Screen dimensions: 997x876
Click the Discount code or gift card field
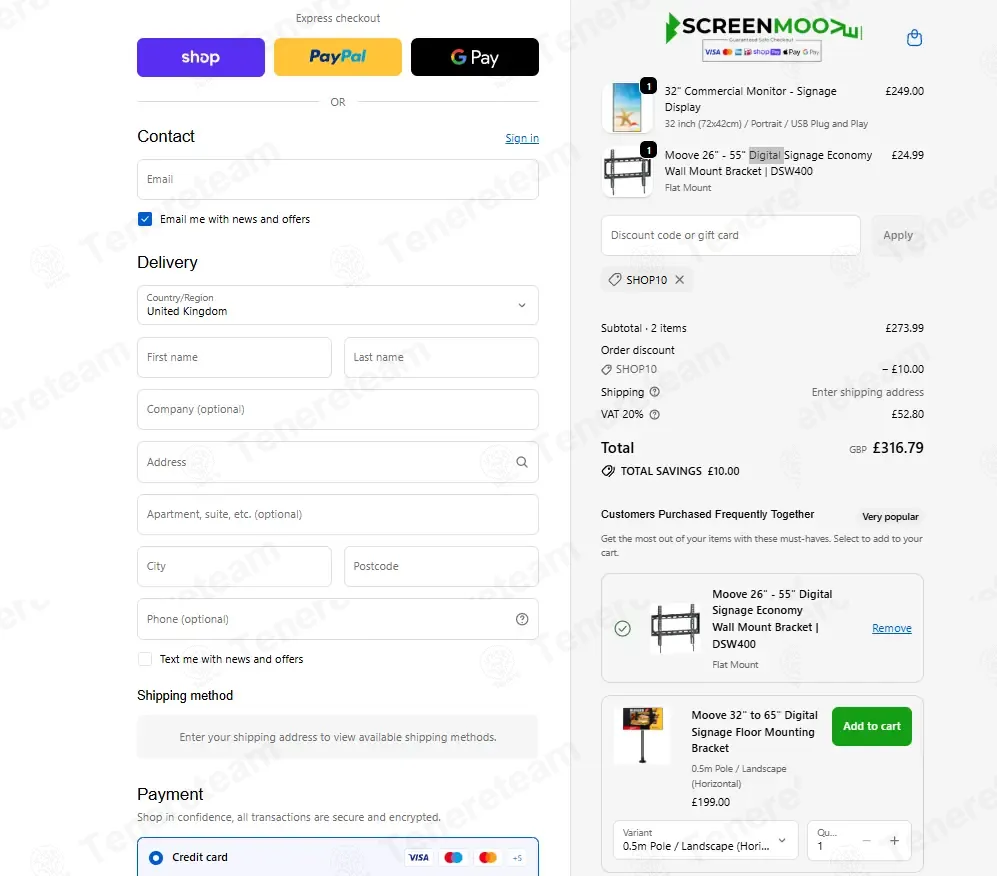pyautogui.click(x=731, y=235)
